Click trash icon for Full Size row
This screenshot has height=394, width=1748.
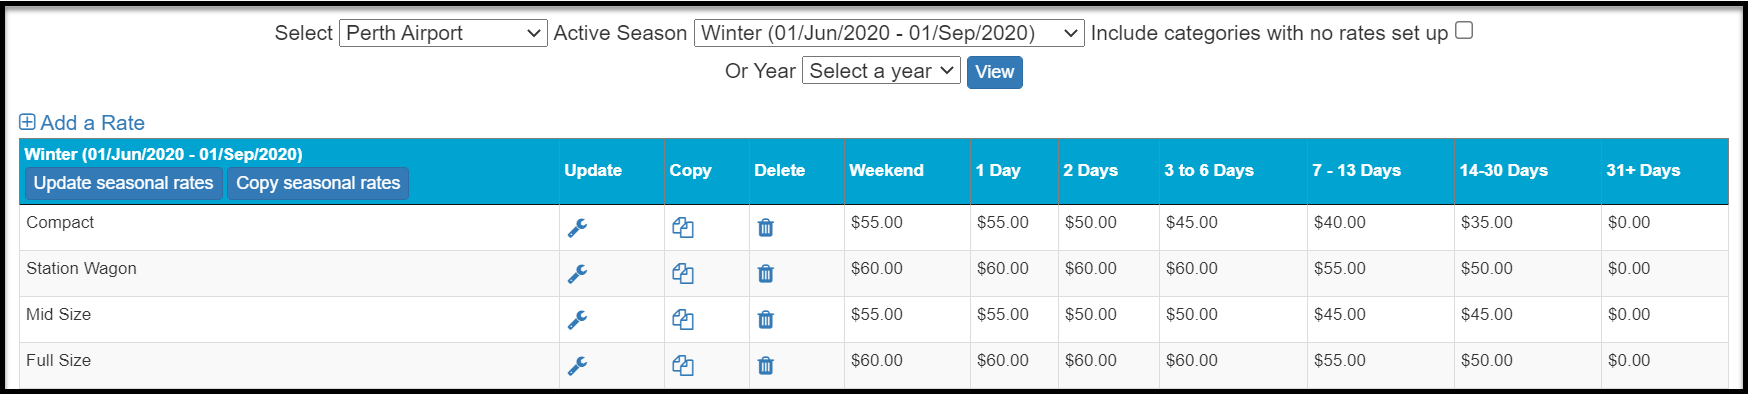click(766, 366)
